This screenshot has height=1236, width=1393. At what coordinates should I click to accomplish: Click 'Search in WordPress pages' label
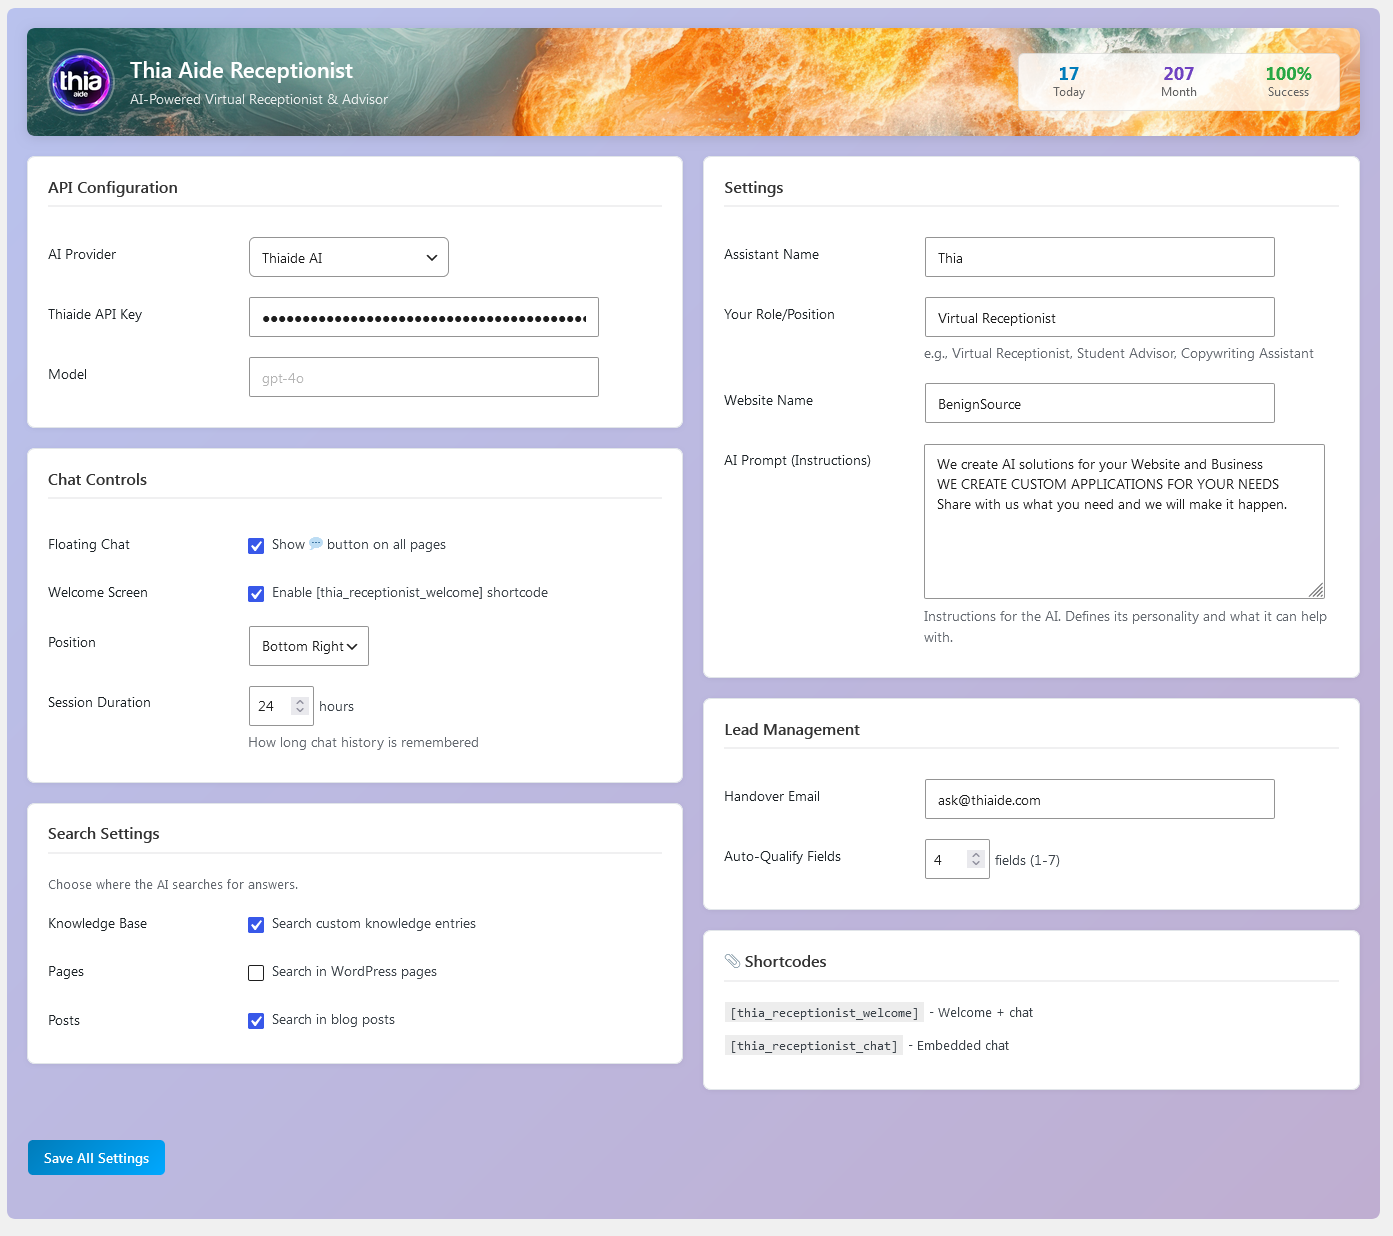354,971
